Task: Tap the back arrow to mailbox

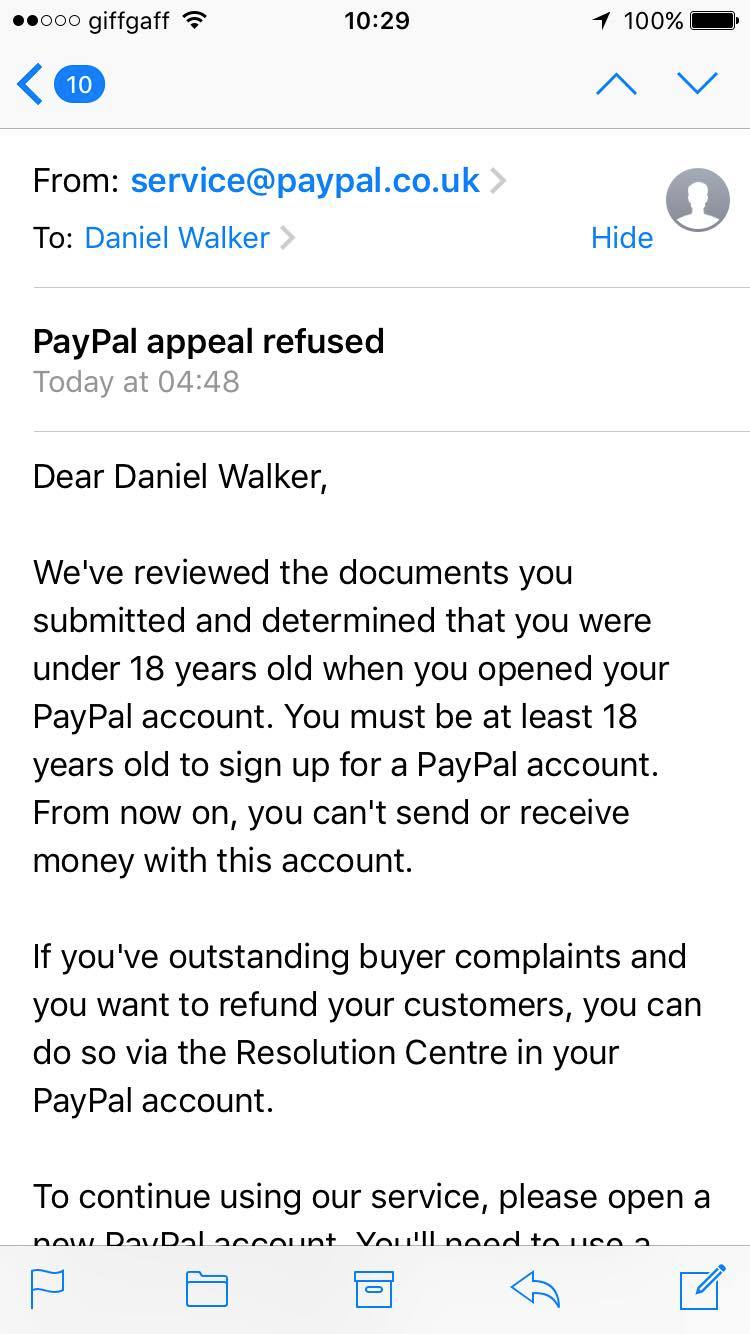Action: click(30, 84)
